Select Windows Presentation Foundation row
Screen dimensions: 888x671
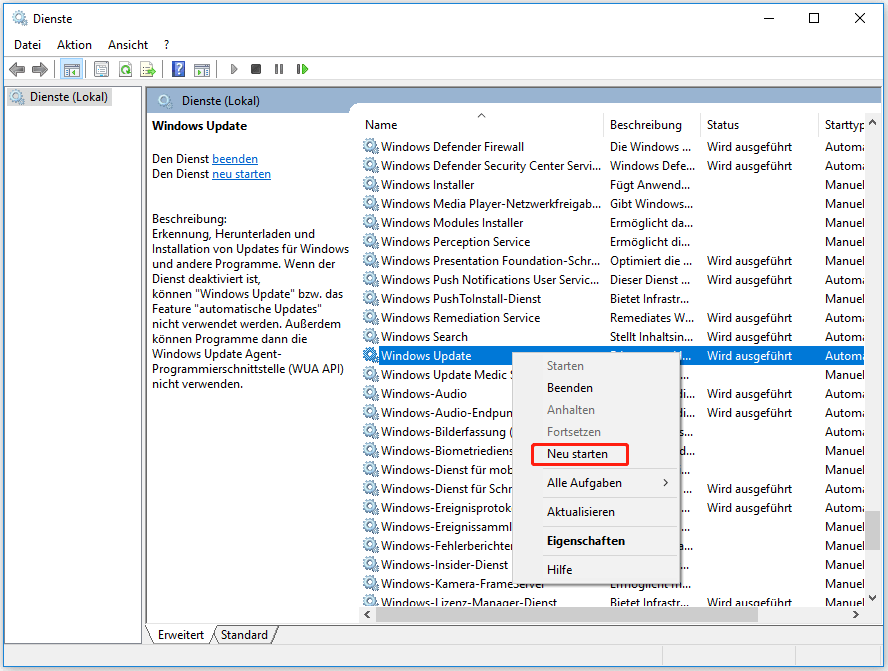pos(613,260)
